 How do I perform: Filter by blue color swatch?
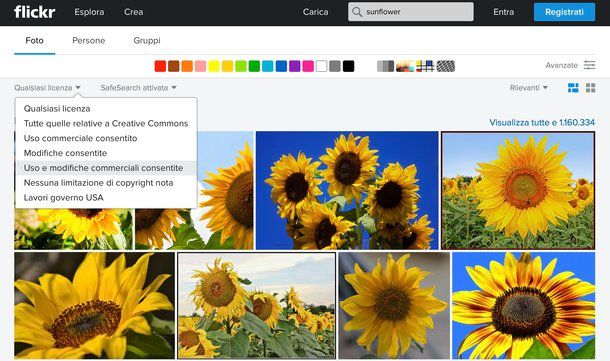pyautogui.click(x=281, y=66)
